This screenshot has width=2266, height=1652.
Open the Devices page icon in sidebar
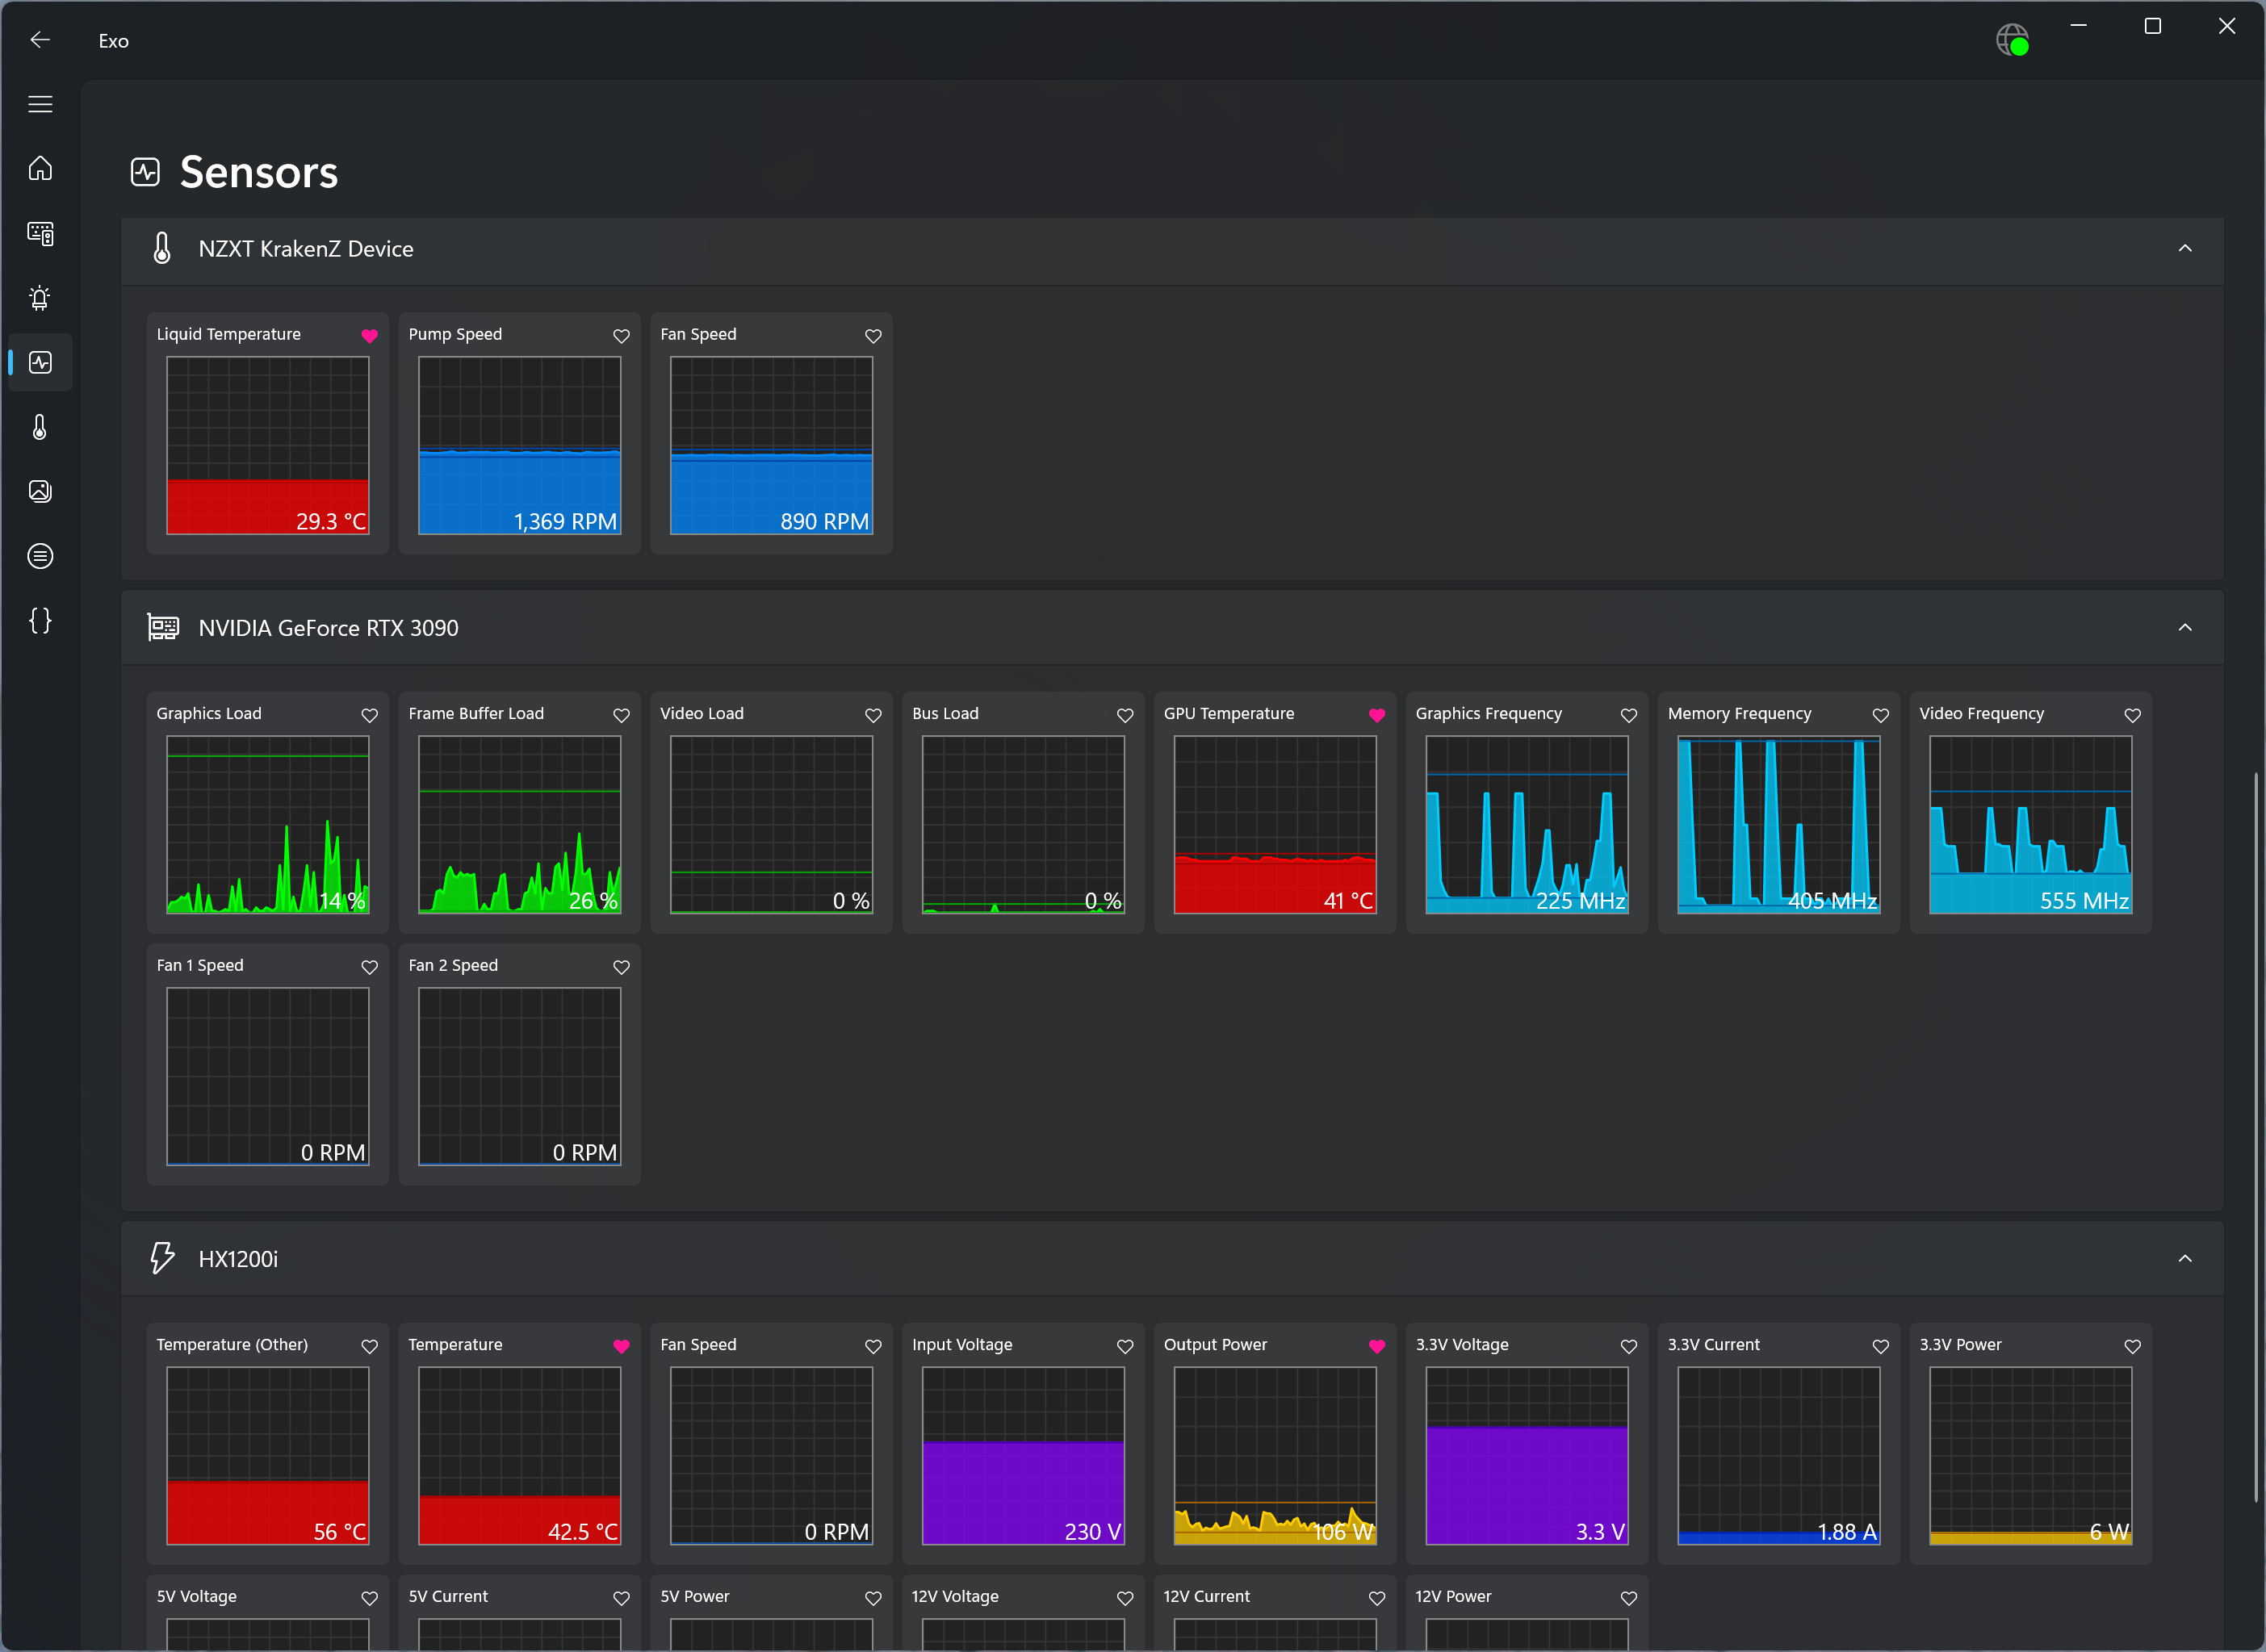coord(40,233)
